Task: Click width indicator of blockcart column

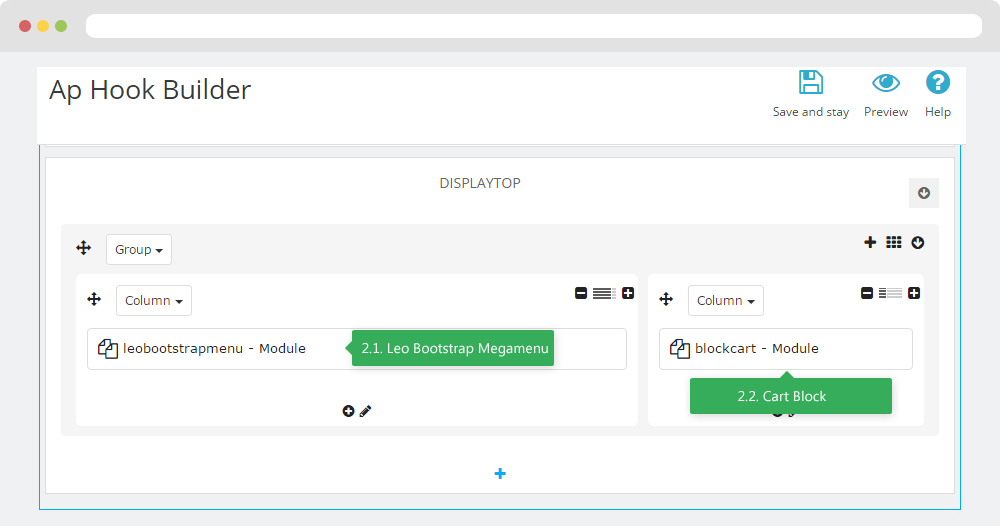Action: [890, 293]
